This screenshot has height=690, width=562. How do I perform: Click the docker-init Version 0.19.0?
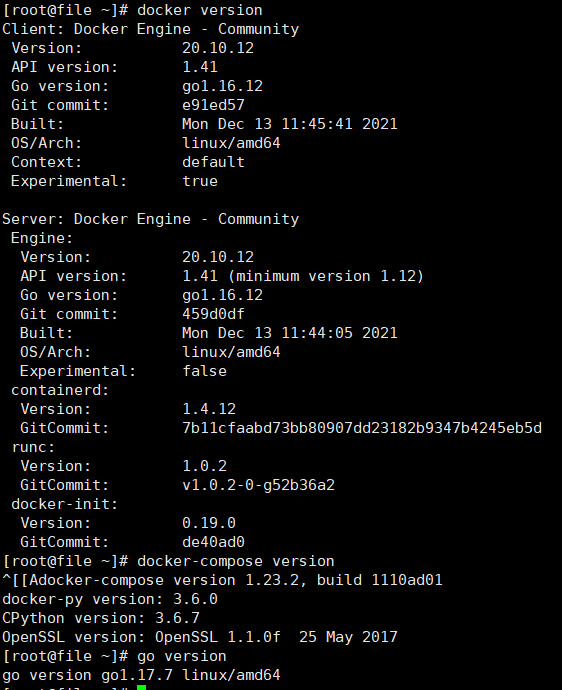tap(209, 523)
